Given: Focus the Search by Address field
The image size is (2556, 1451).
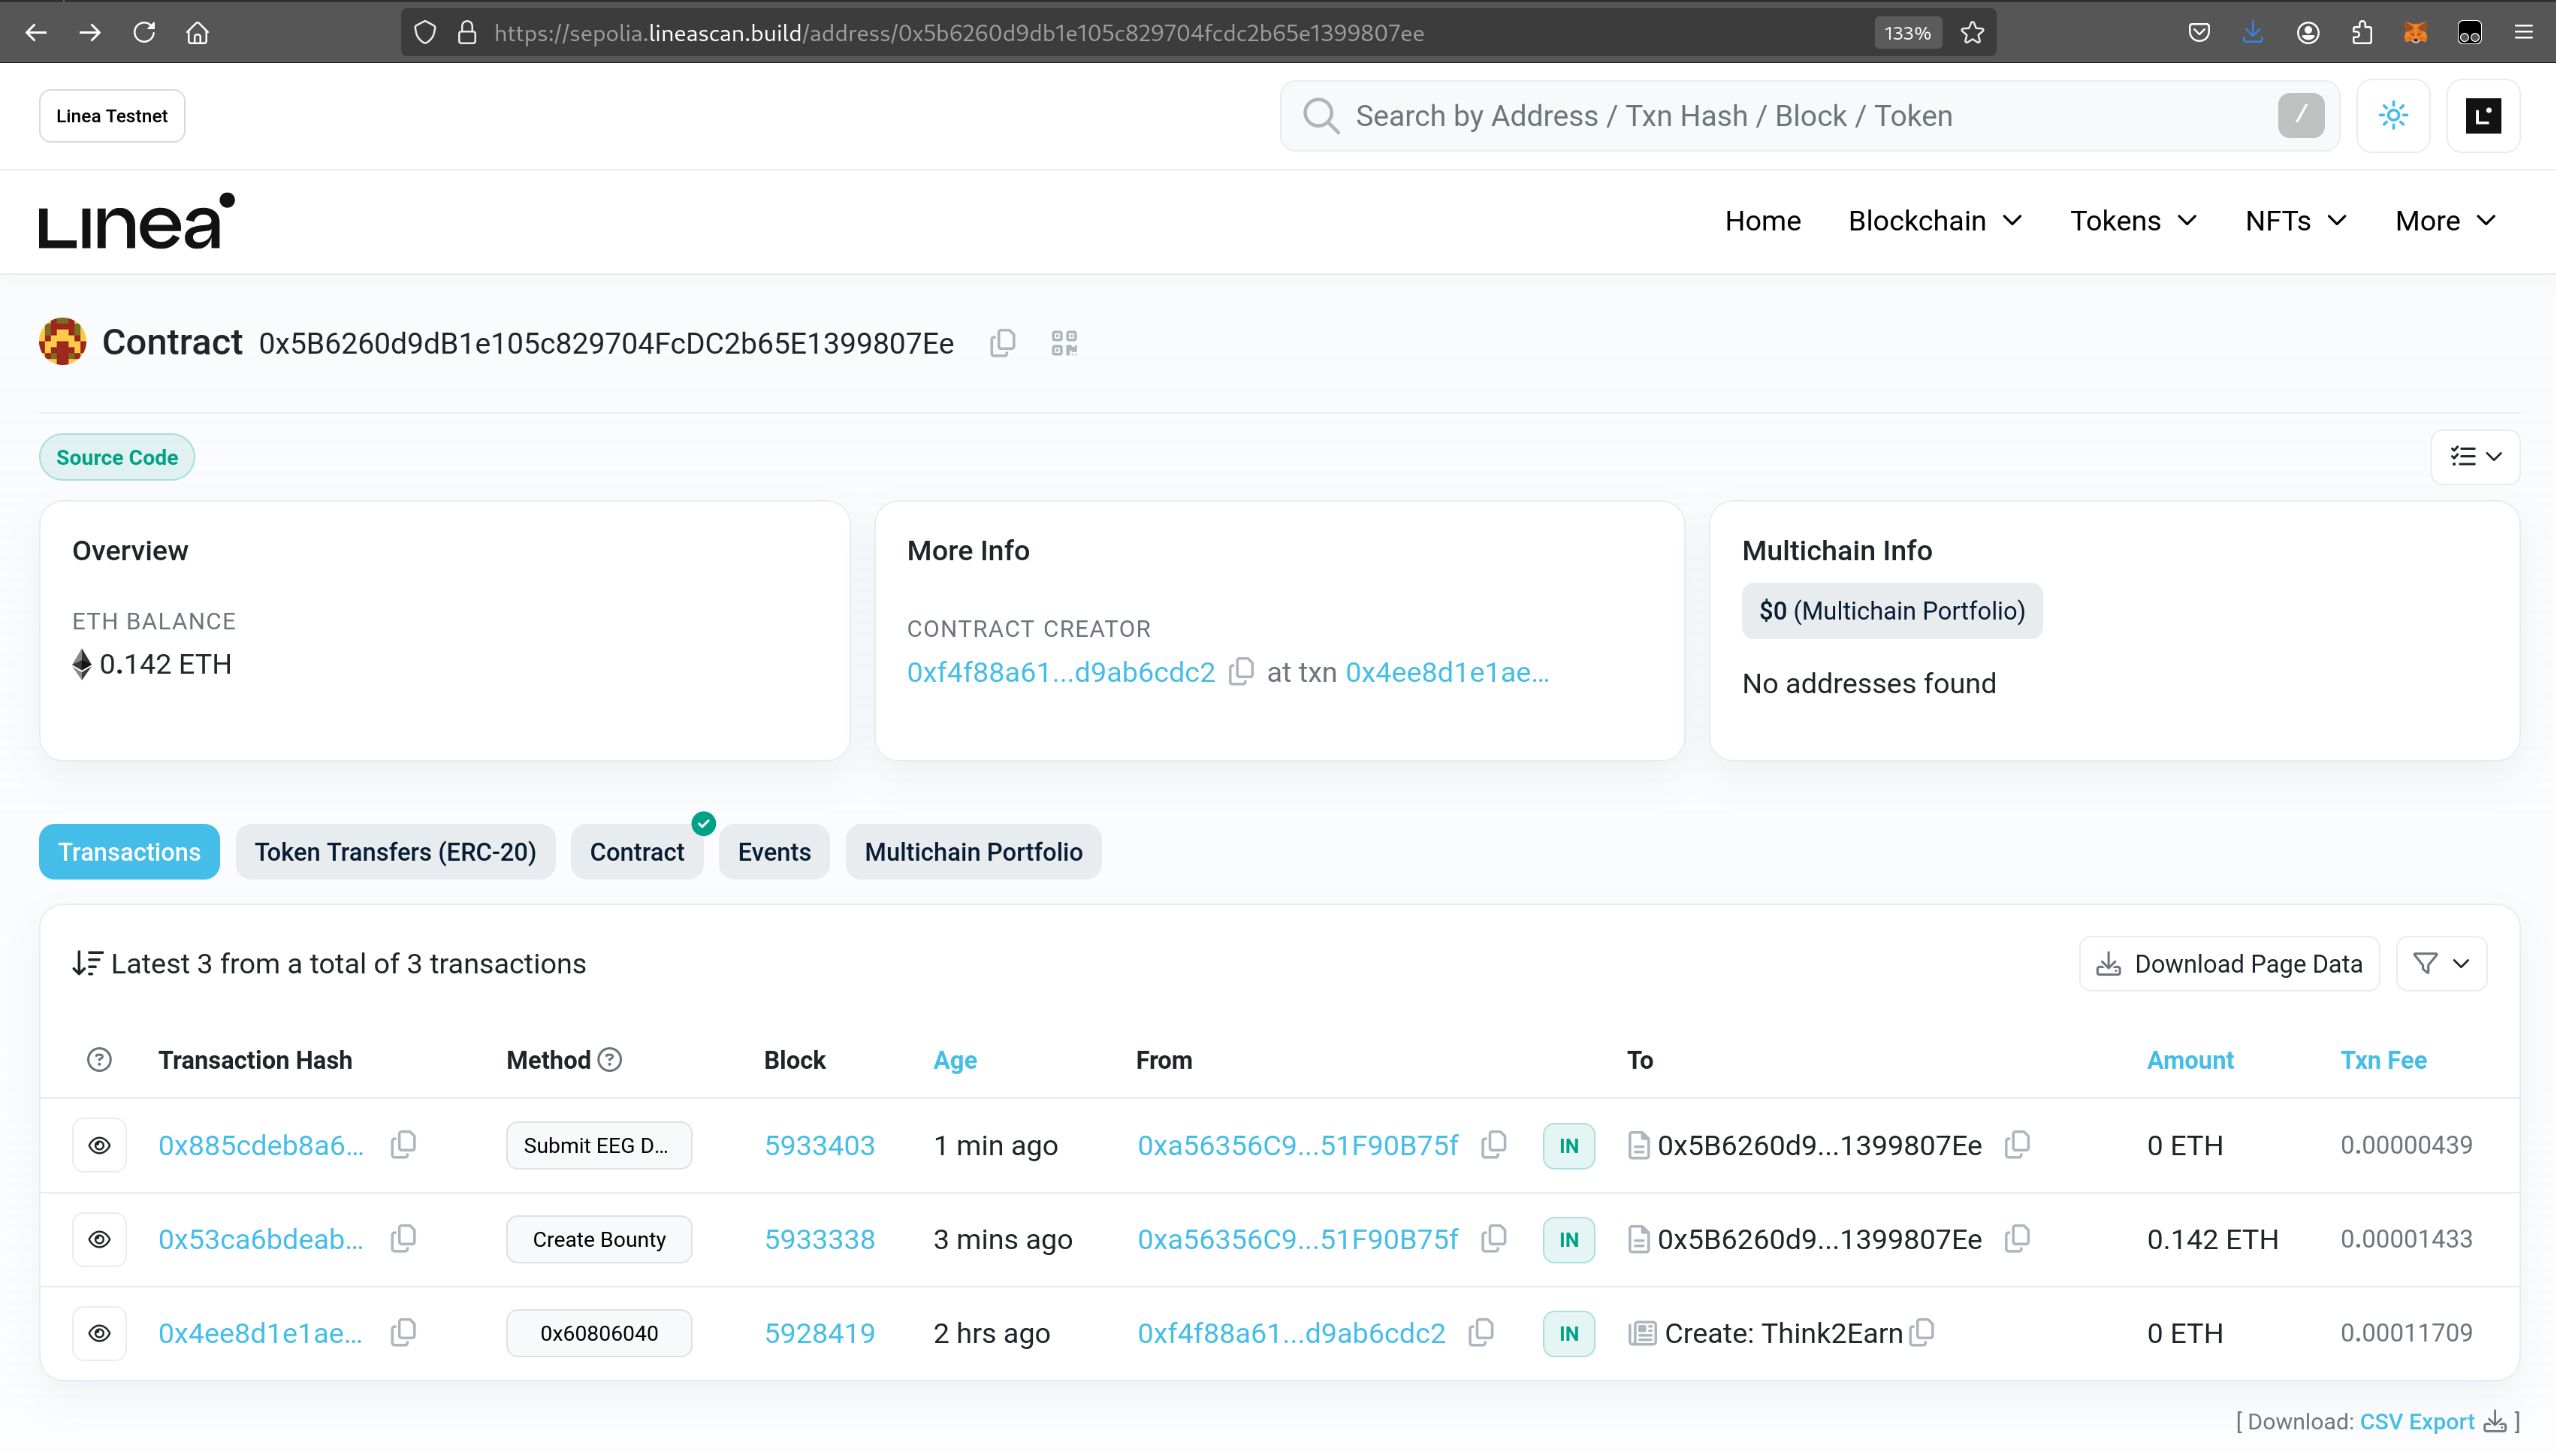Looking at the screenshot, I should tap(1810, 116).
